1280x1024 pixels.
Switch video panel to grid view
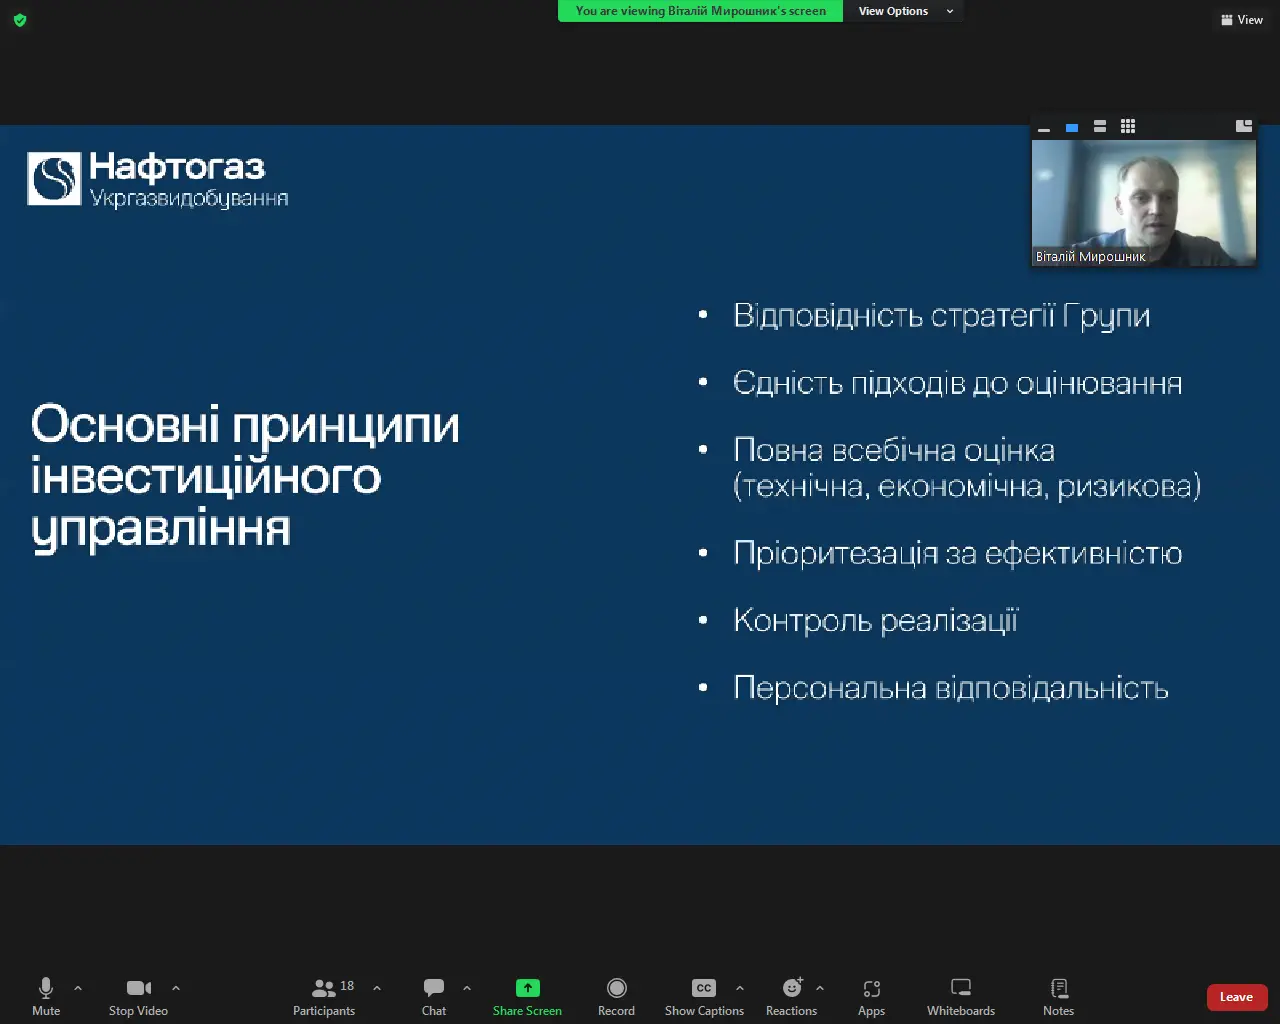[x=1128, y=126]
